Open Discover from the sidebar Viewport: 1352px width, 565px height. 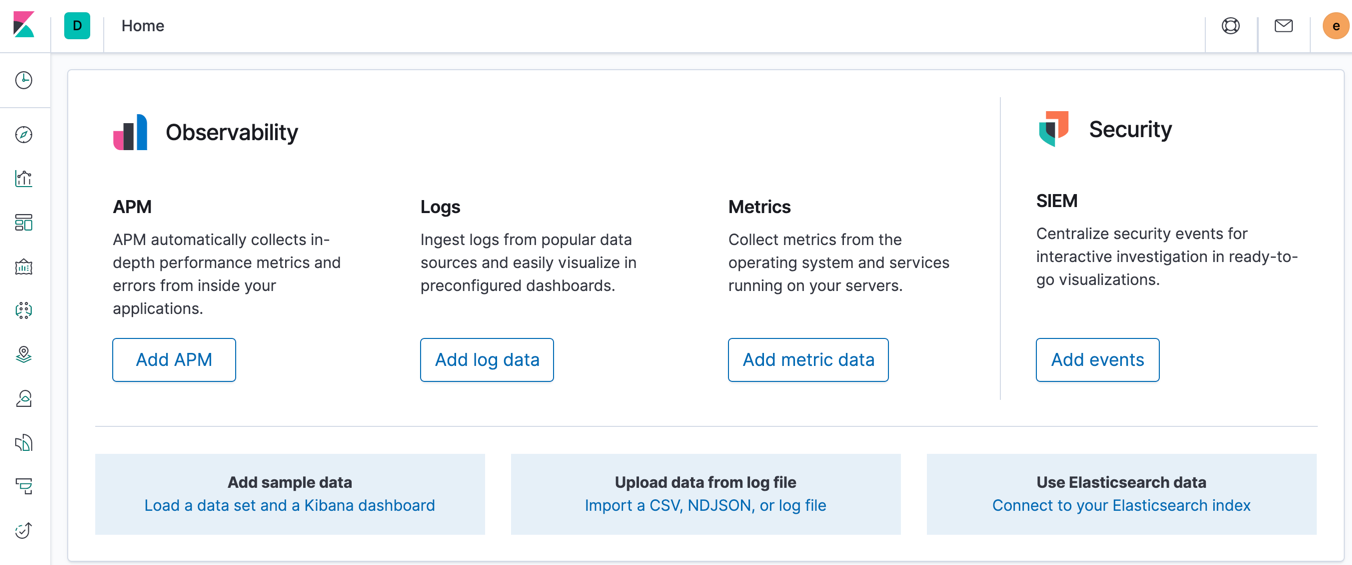(24, 135)
